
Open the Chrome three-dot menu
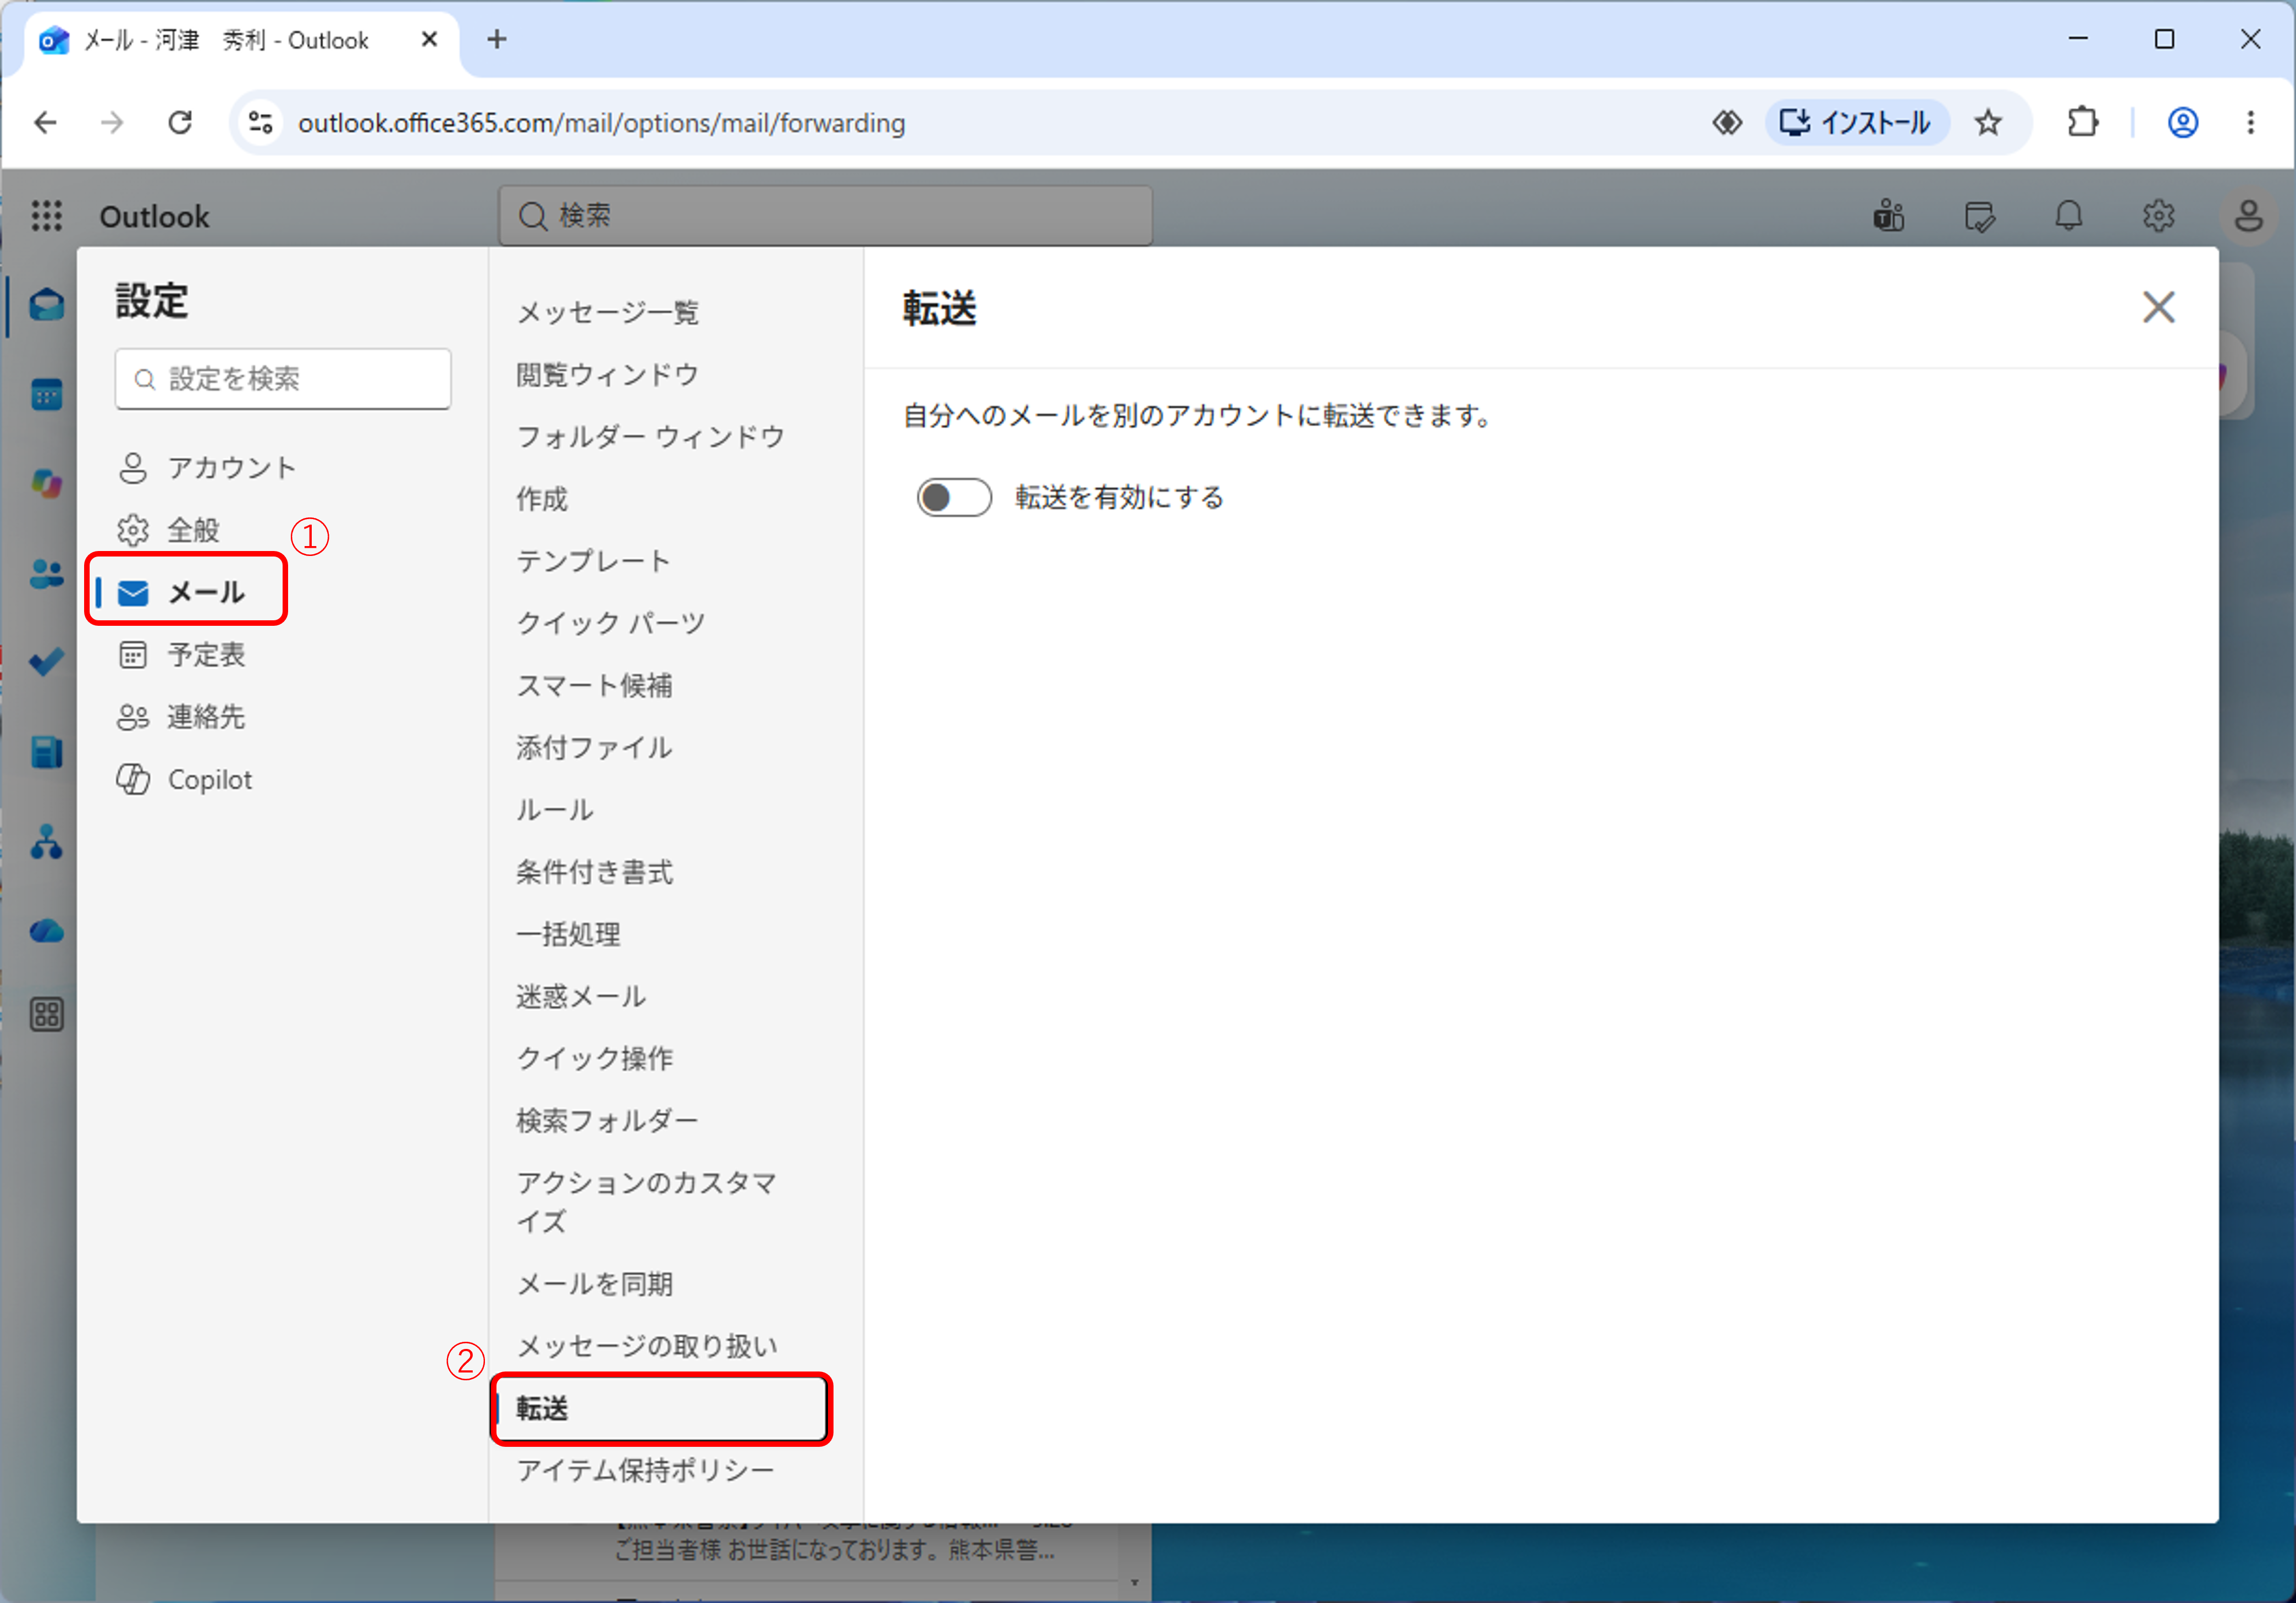2250,122
